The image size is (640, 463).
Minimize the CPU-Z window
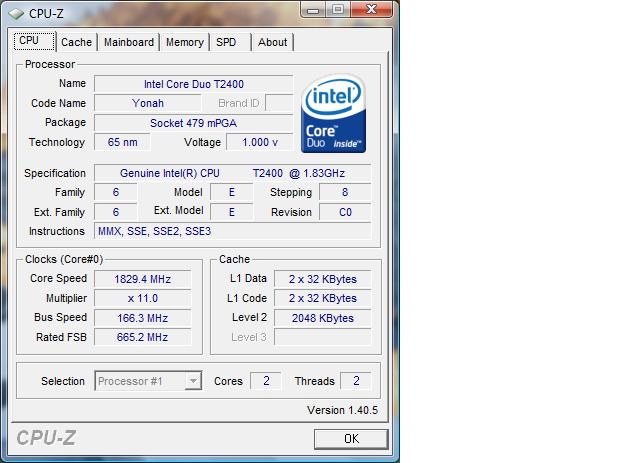[313, 10]
